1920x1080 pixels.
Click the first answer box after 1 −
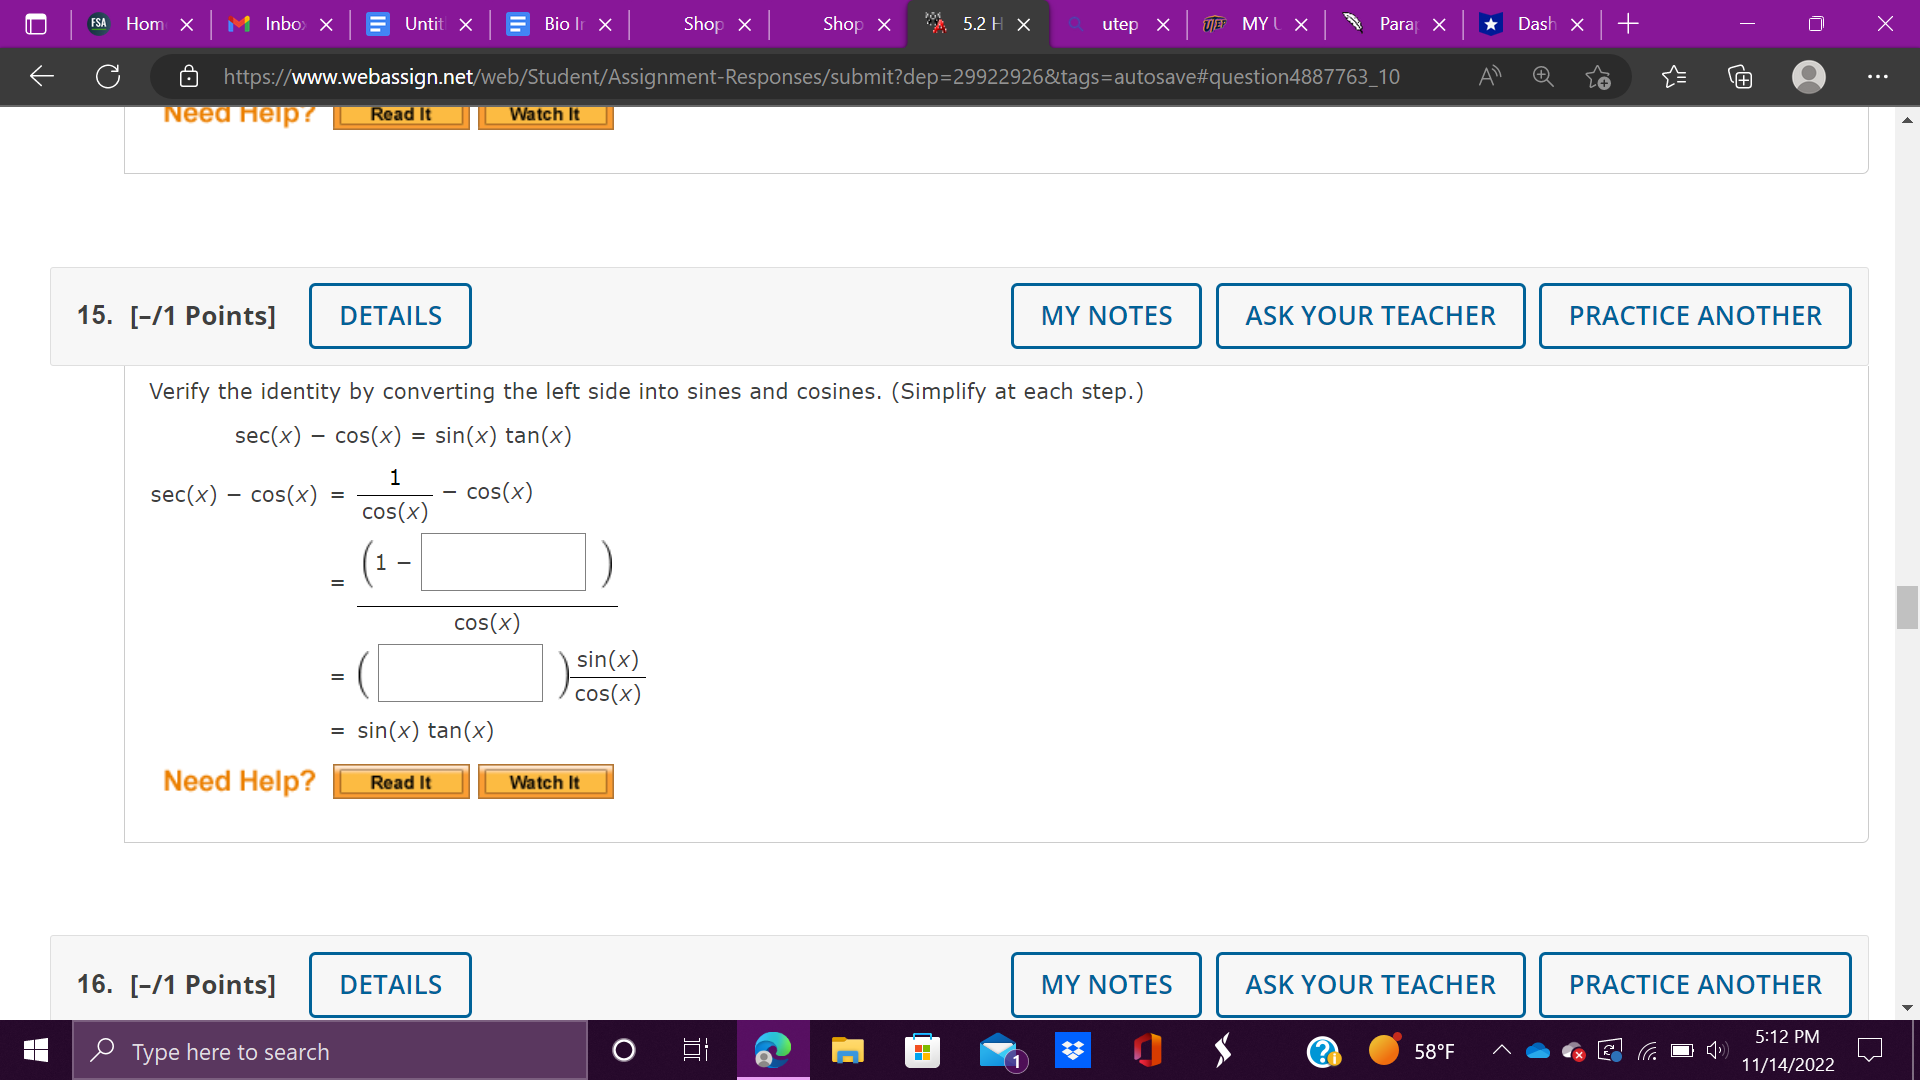click(x=503, y=562)
